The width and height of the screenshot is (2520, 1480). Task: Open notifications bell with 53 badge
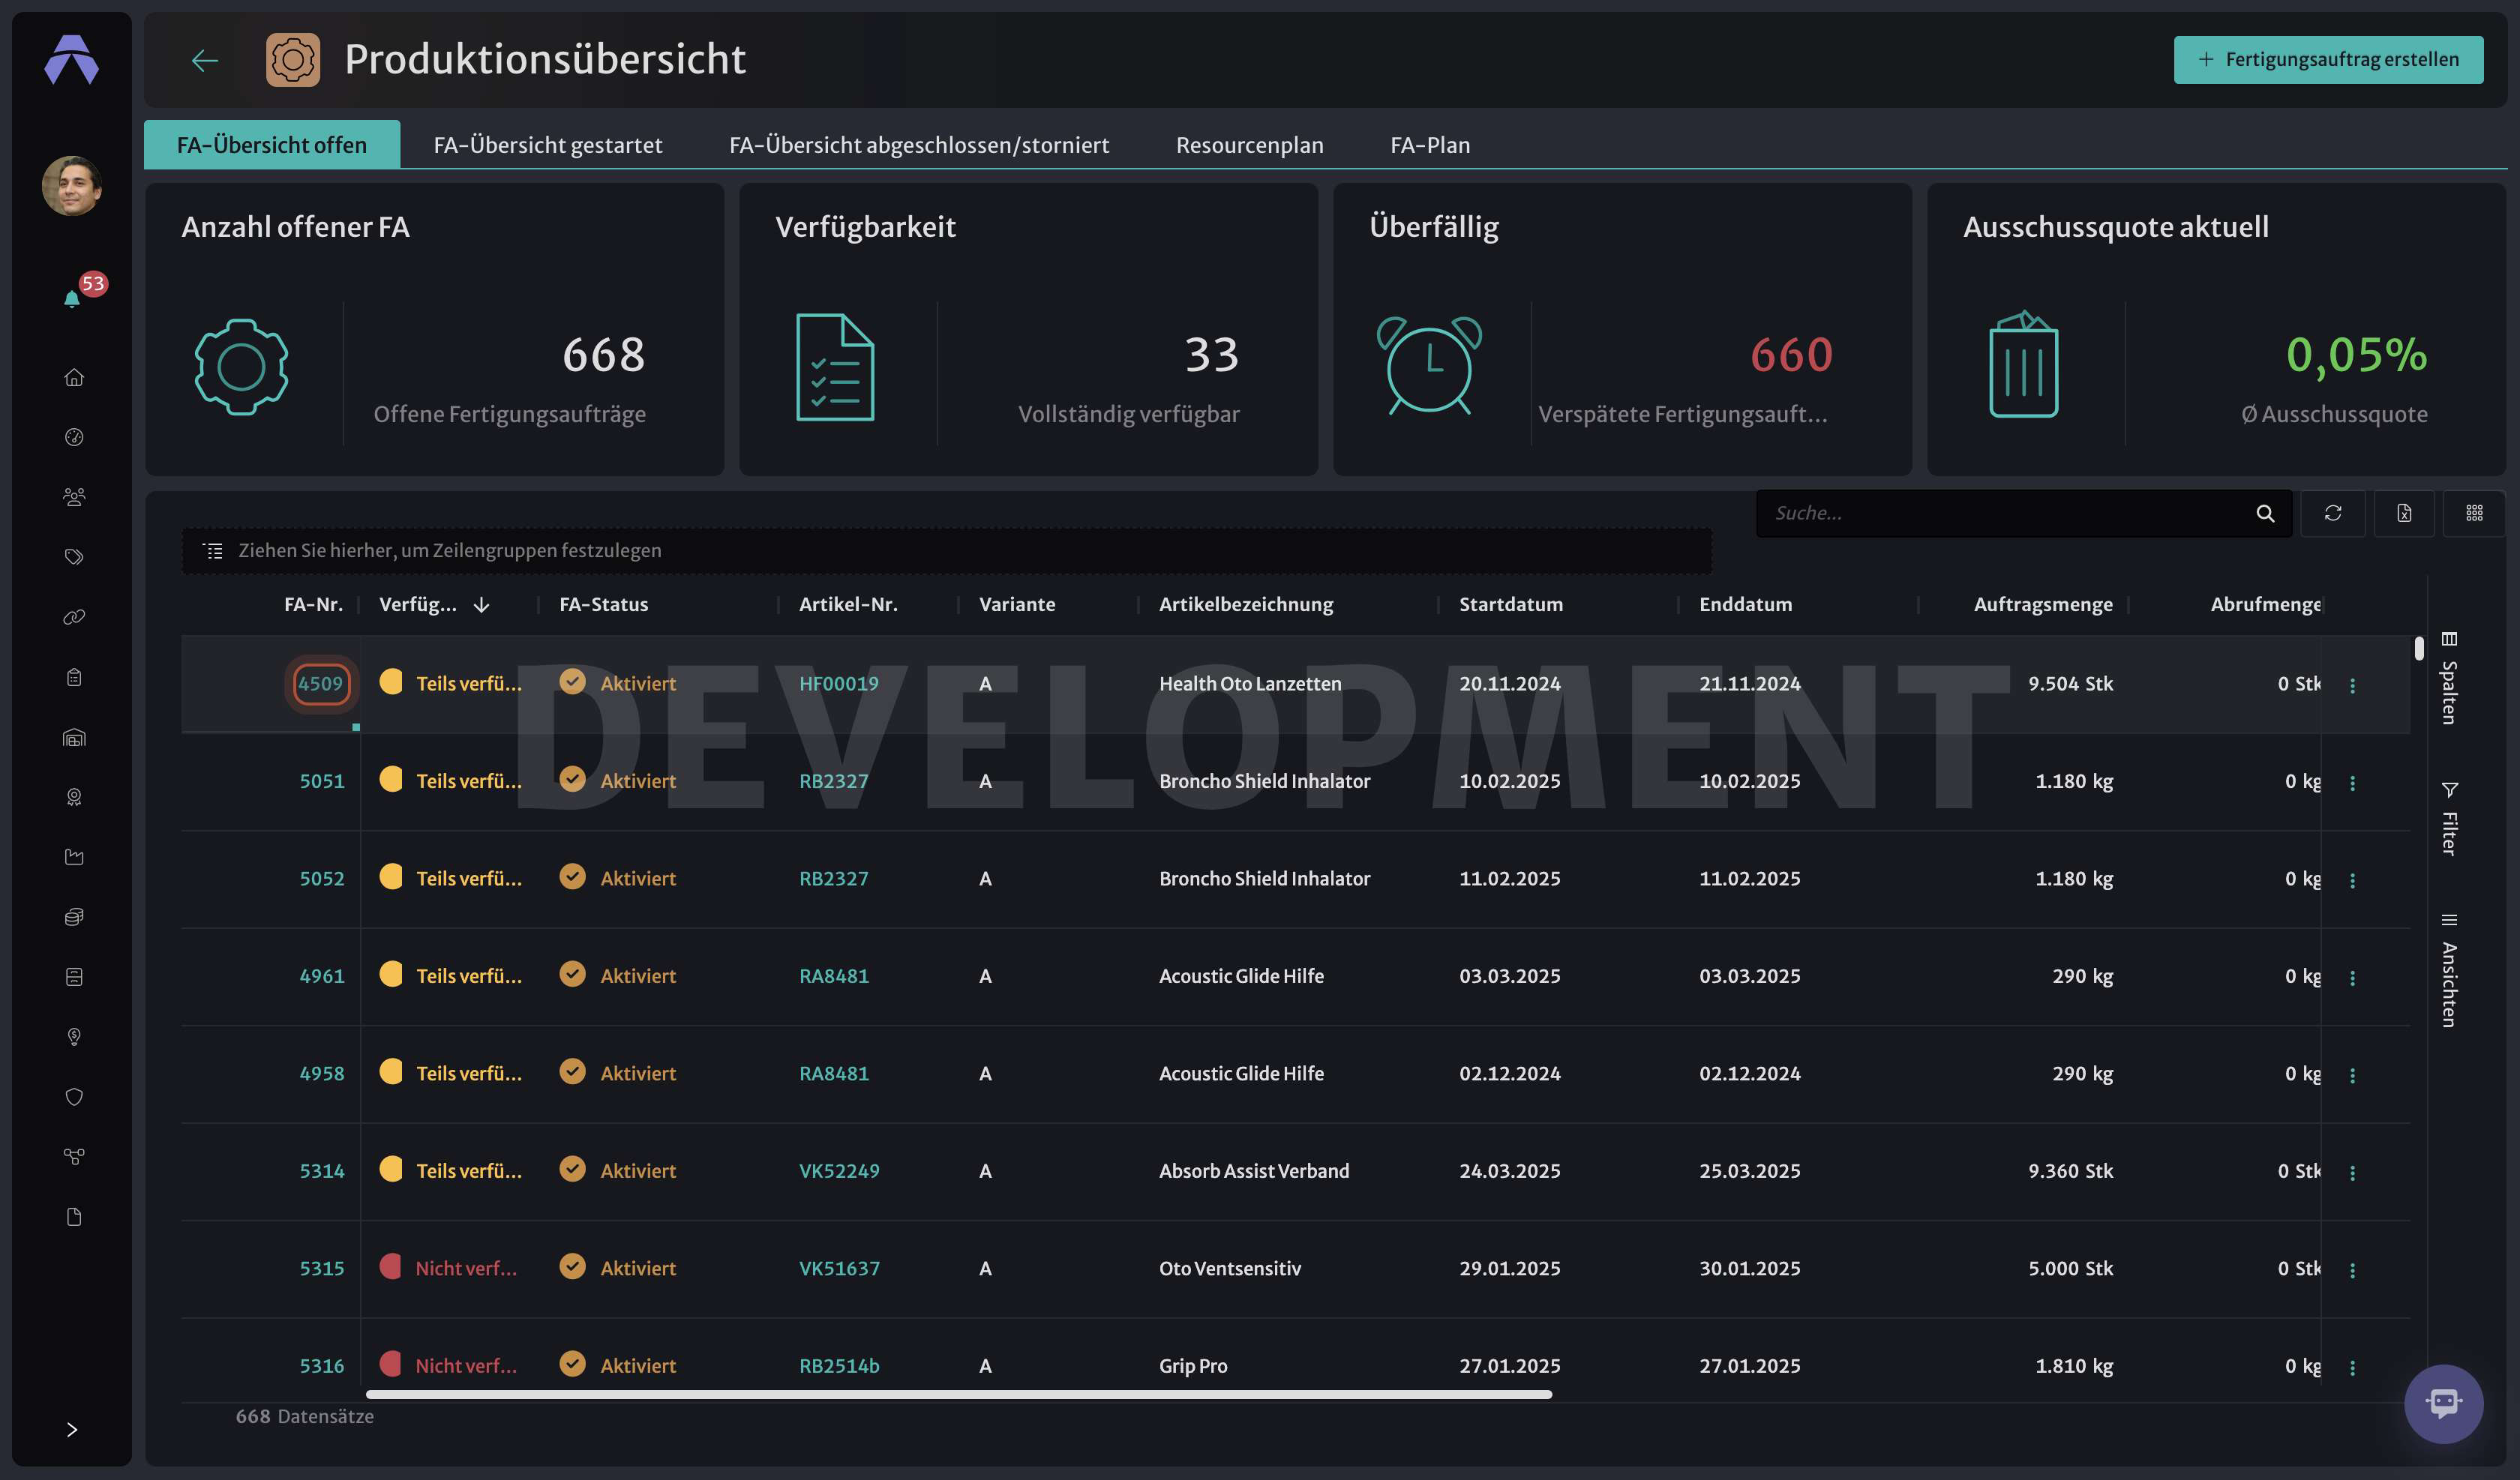(73, 298)
